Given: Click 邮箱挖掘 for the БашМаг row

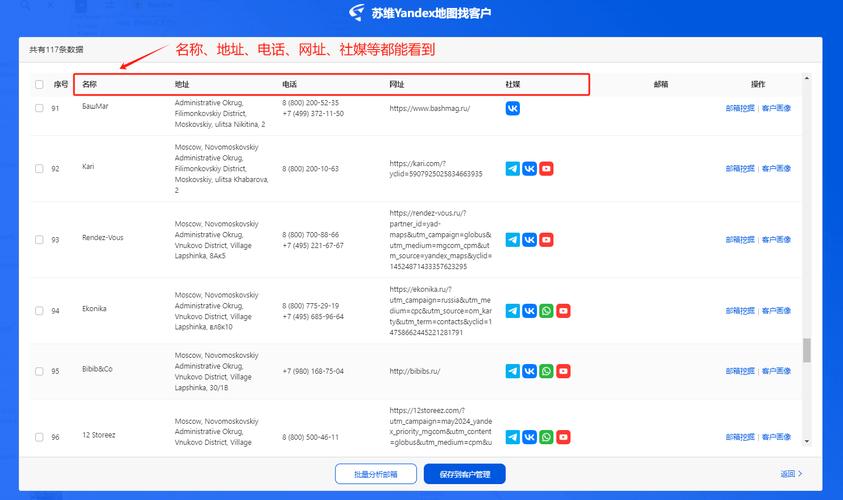Looking at the screenshot, I should [x=740, y=108].
